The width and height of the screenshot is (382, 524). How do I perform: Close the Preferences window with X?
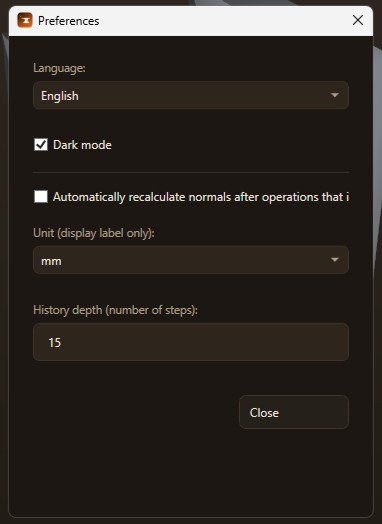pyautogui.click(x=358, y=20)
